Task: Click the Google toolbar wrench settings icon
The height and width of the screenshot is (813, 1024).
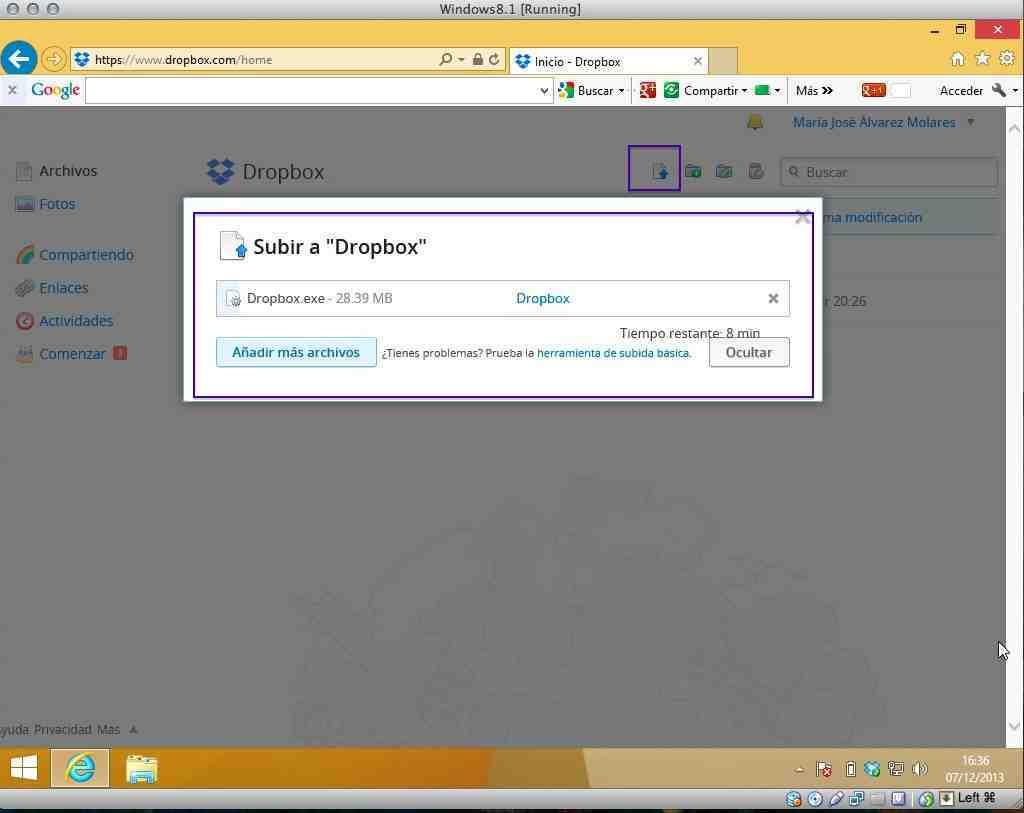Action: tap(998, 90)
